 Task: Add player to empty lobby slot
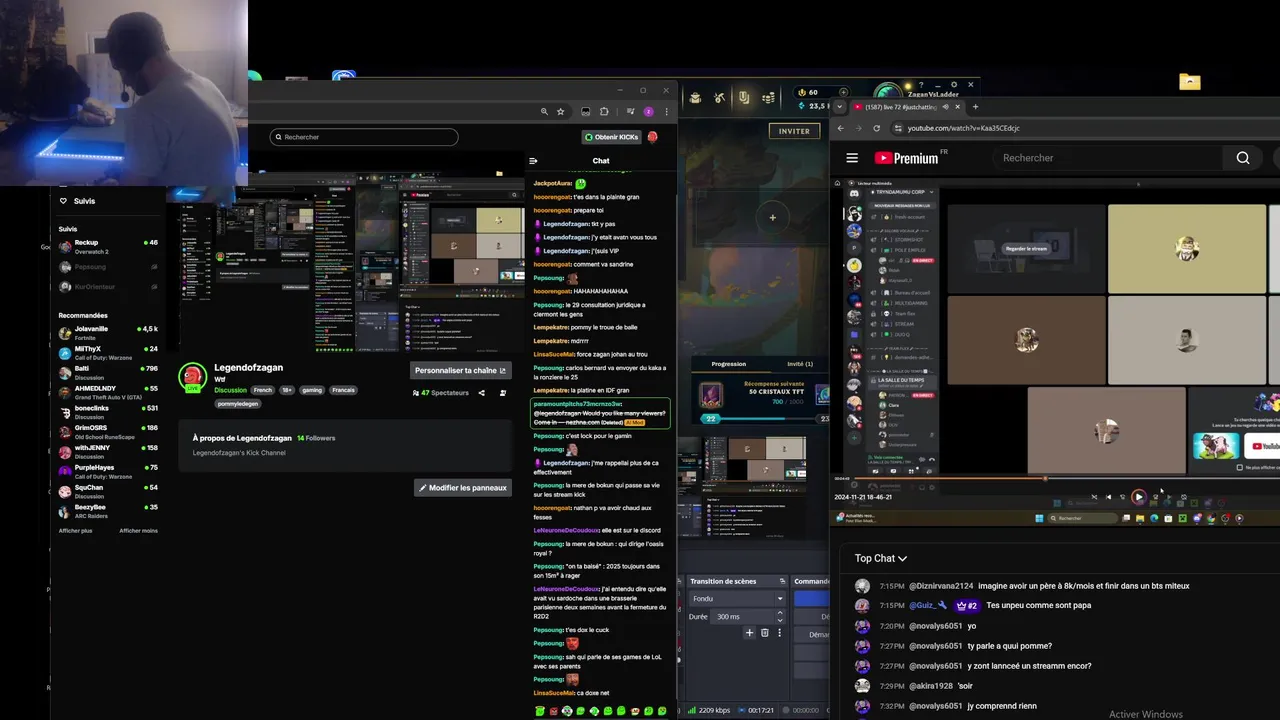point(772,216)
